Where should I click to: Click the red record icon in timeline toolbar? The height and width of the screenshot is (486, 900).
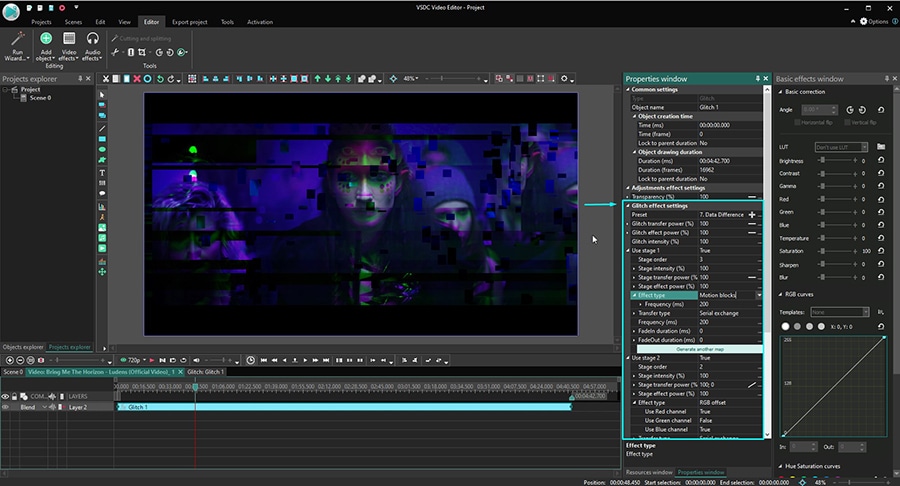(x=41, y=360)
